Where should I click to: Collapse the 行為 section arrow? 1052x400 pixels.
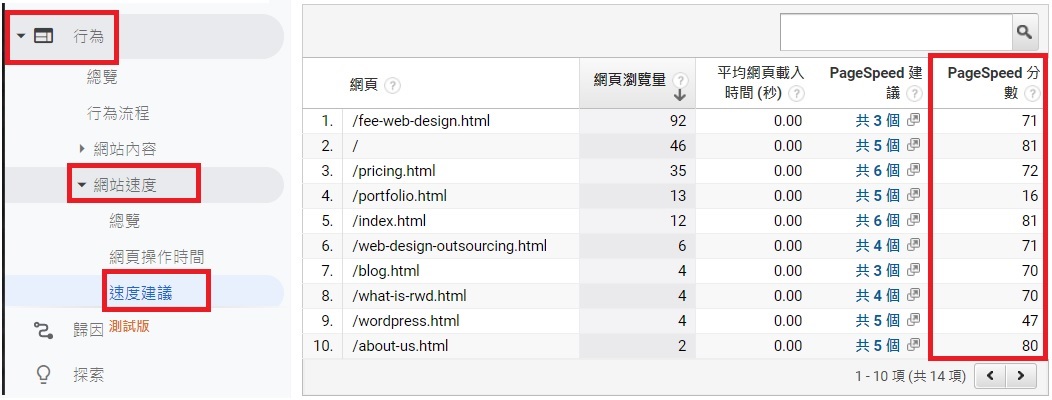point(20,36)
